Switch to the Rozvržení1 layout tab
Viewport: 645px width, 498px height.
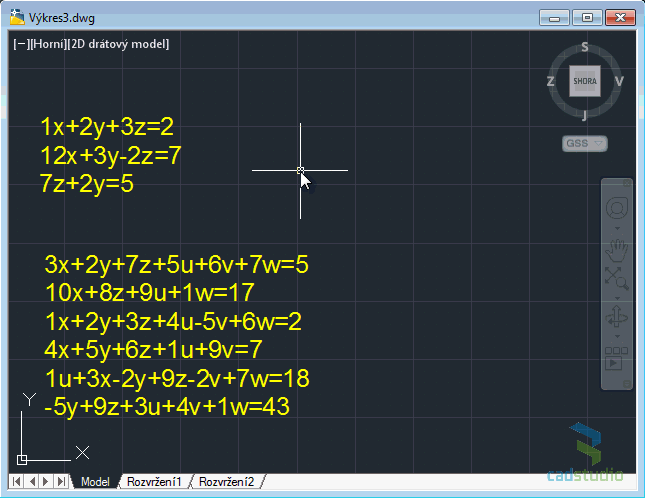[154, 482]
